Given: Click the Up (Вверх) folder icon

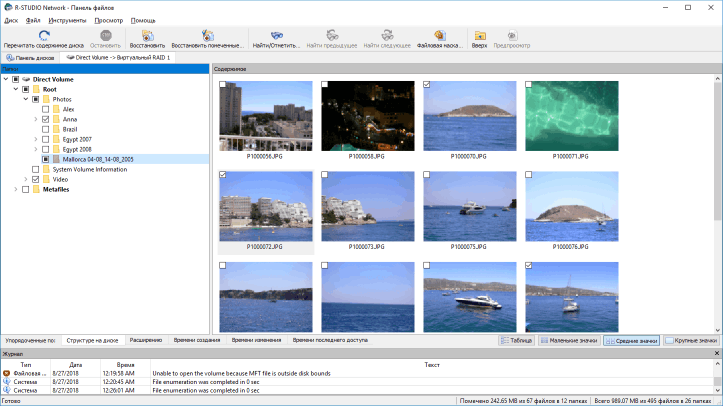Looking at the screenshot, I should click(x=480, y=35).
